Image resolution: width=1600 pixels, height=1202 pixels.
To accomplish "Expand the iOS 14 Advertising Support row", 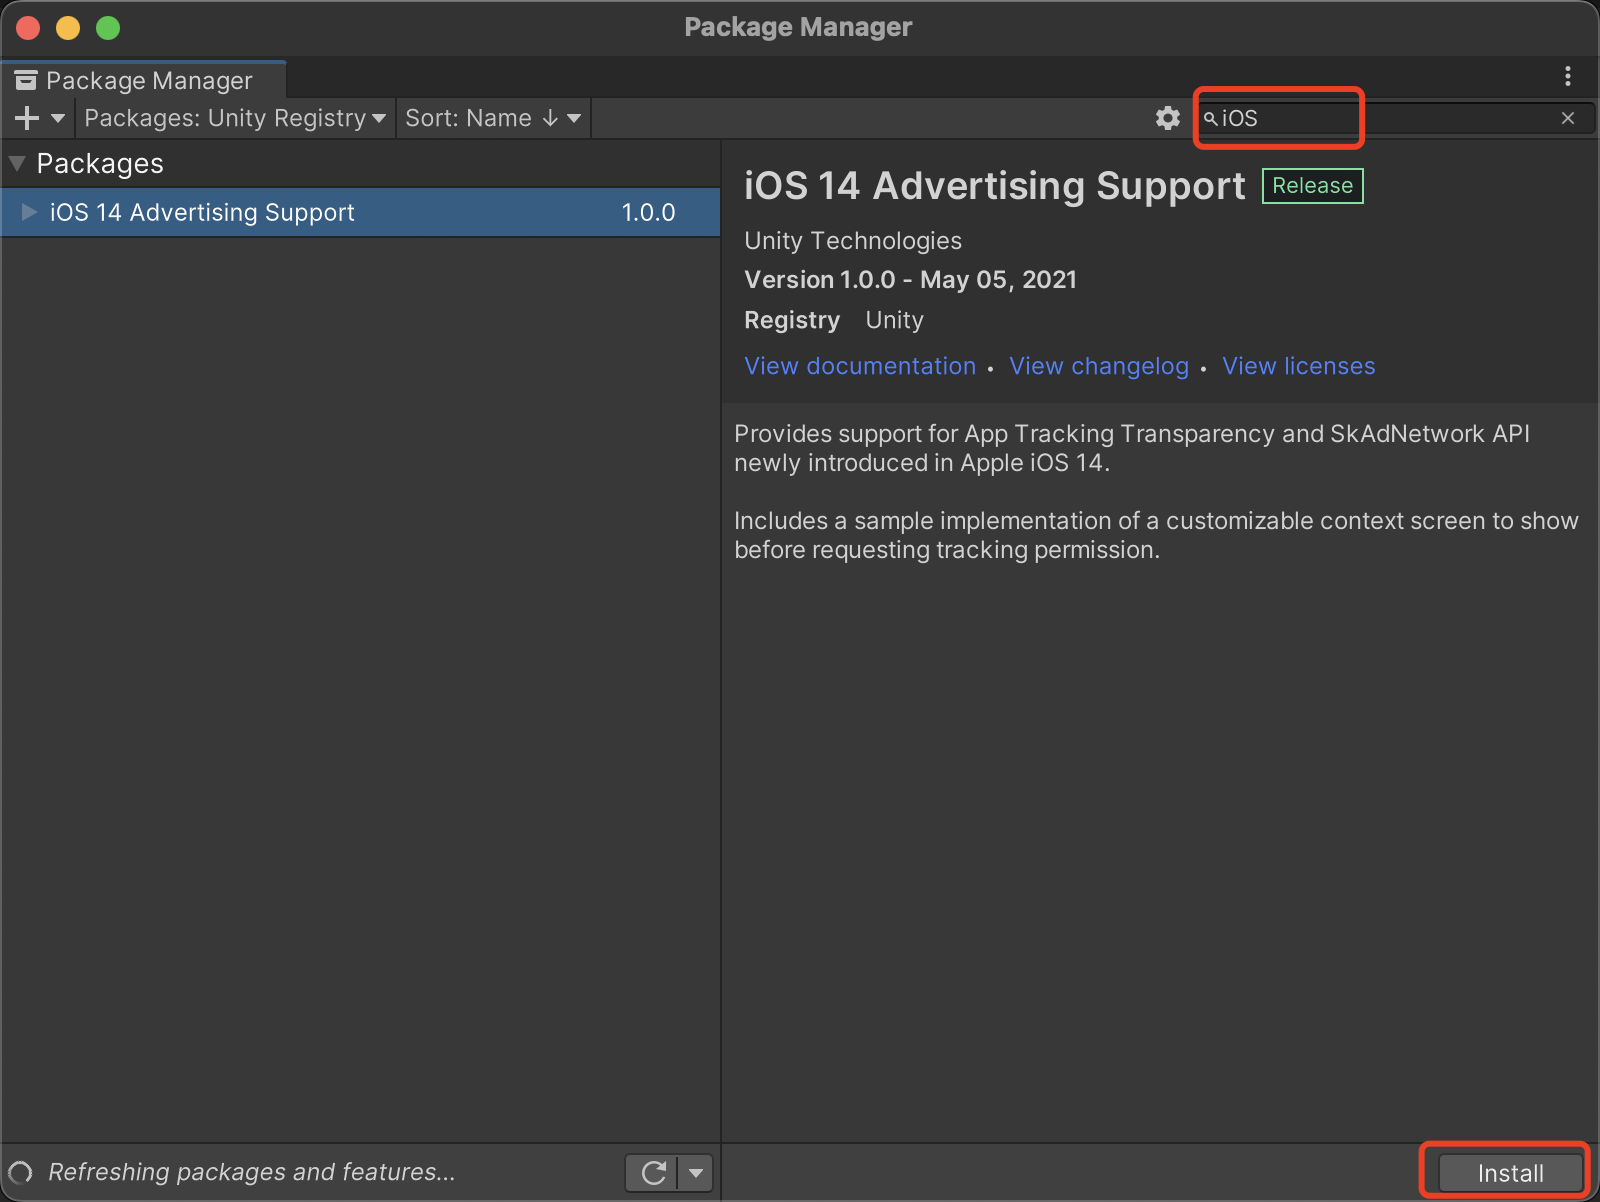I will tap(29, 212).
